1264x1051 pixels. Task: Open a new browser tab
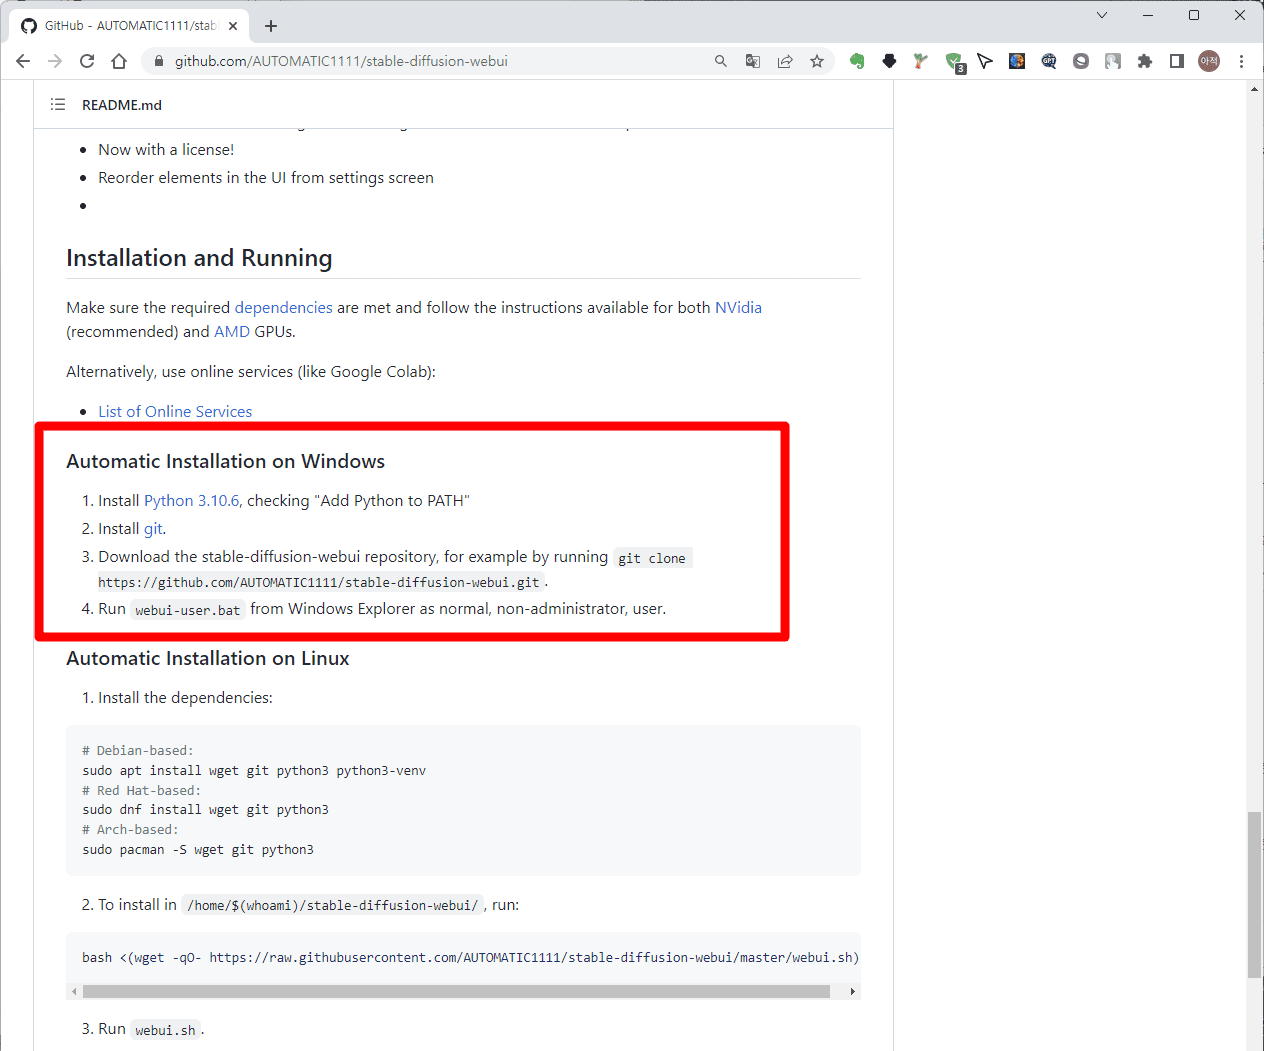271,26
